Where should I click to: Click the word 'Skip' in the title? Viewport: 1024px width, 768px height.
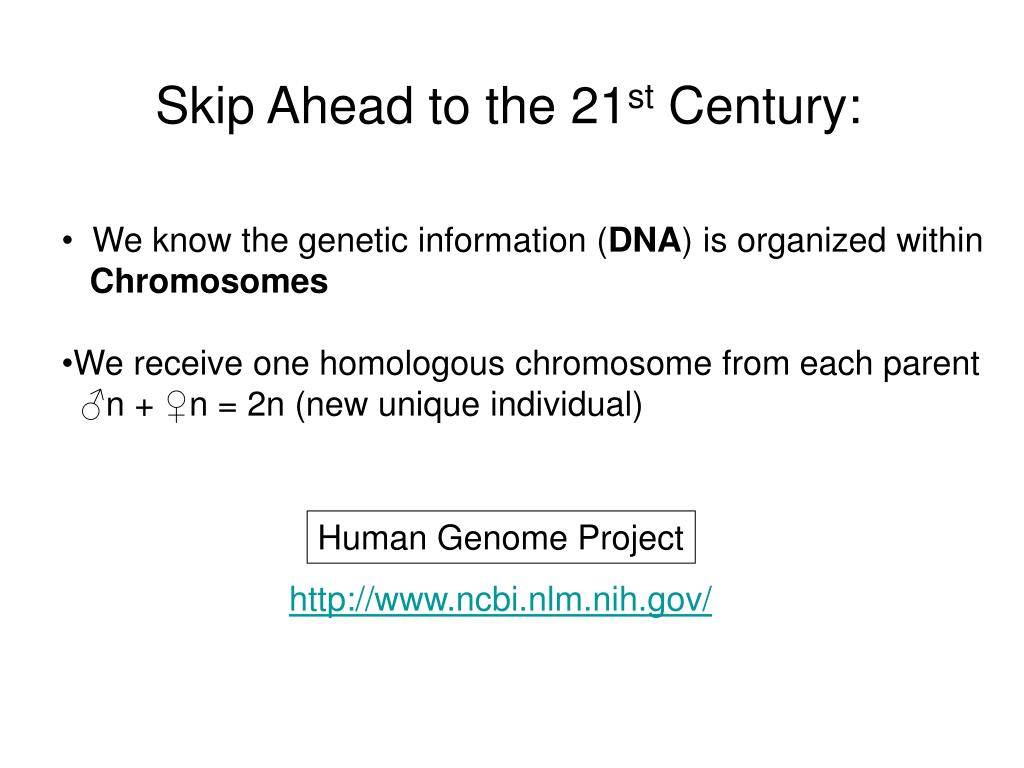(204, 107)
